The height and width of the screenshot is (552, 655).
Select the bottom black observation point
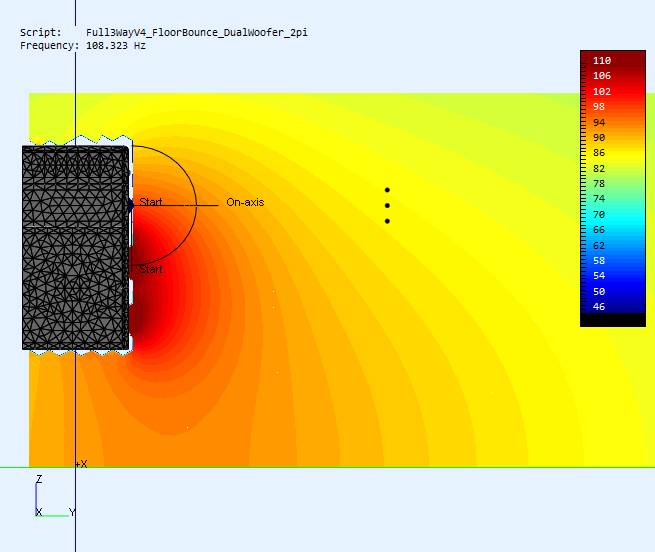tap(387, 221)
